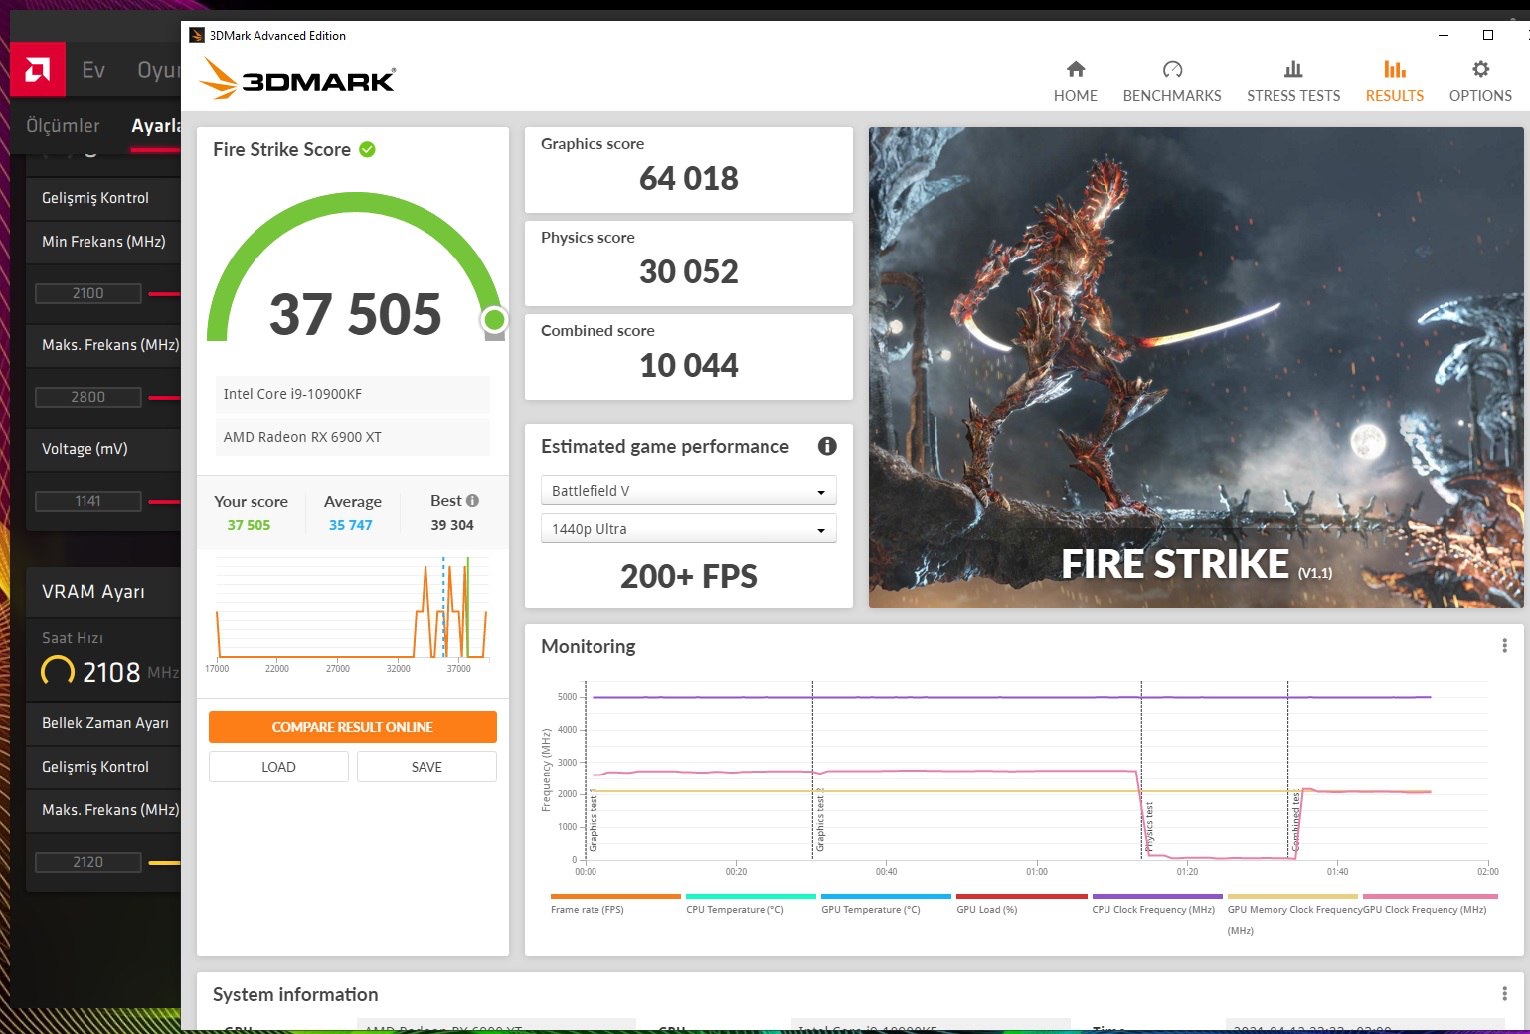Open System information three-dot menu
The image size is (1530, 1034).
tap(1504, 993)
